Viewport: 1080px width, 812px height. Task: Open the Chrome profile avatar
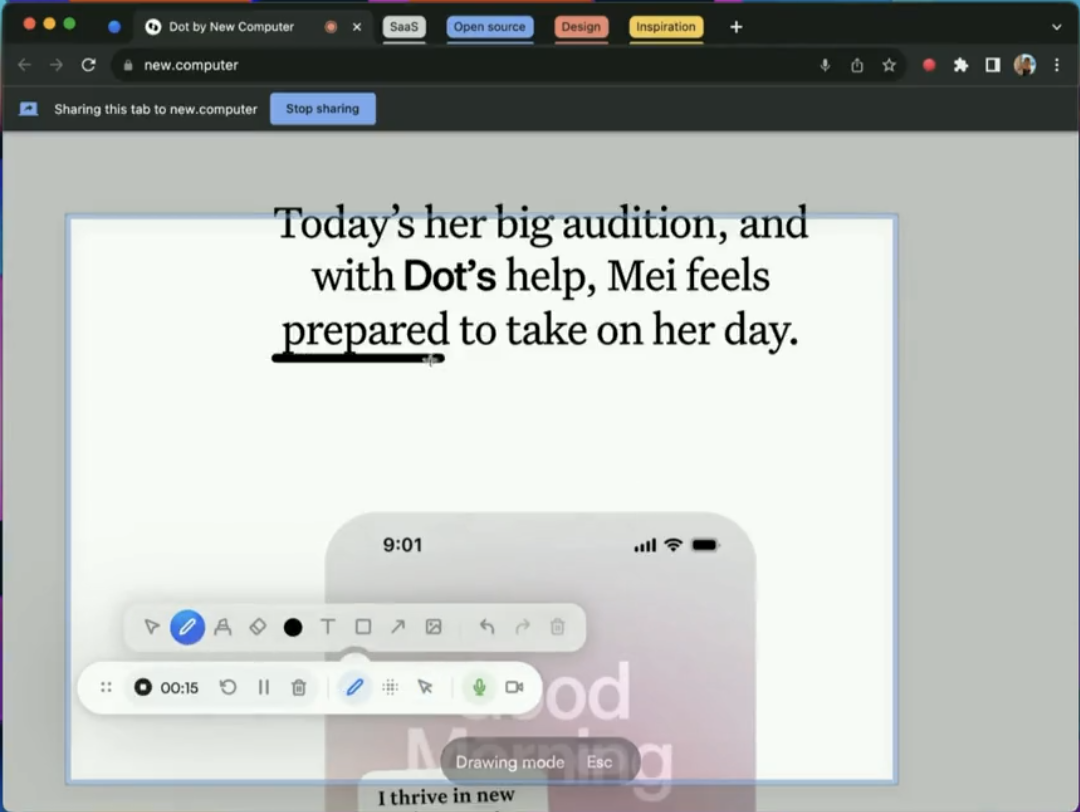pos(1025,65)
